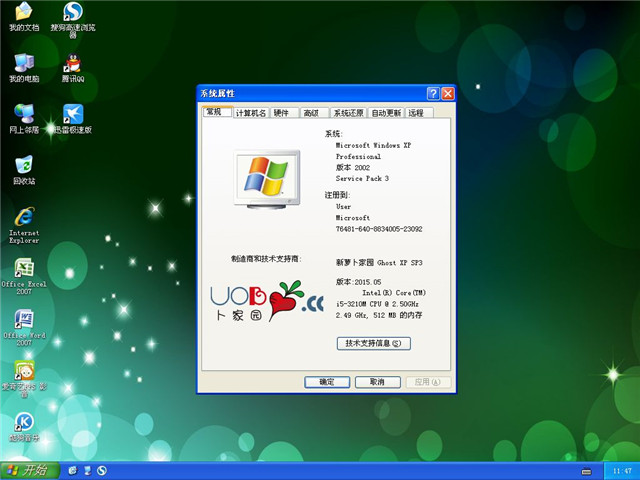Image resolution: width=640 pixels, height=480 pixels.
Task: Launch the 爱奇艺PPS影音 shortcut
Action: pyautogui.click(x=24, y=378)
